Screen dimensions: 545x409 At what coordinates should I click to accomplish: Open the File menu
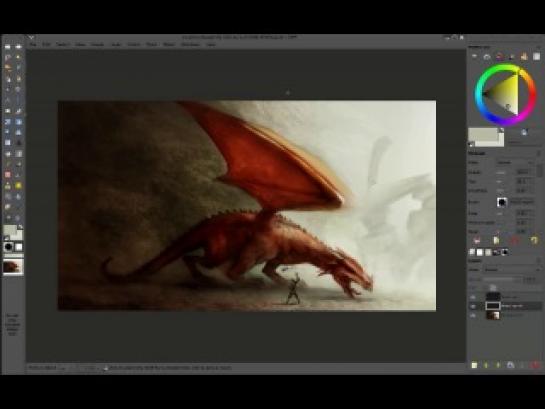coord(33,45)
